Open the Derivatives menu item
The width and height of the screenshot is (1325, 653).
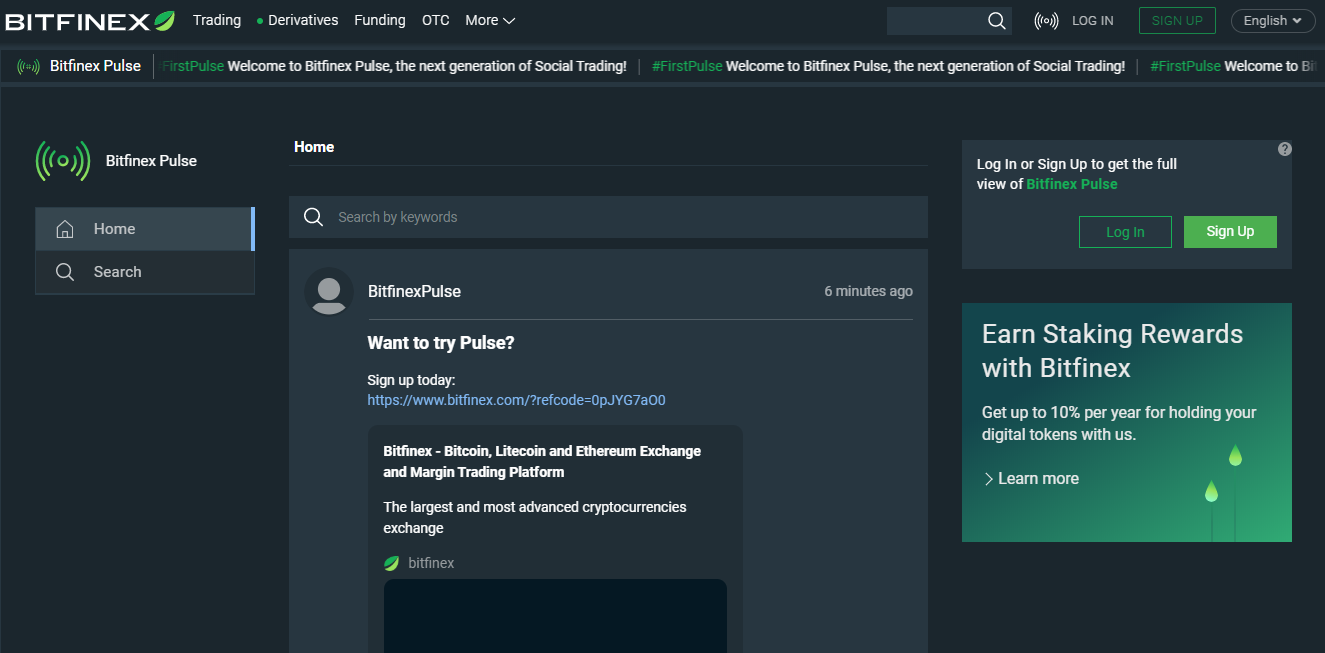302,20
